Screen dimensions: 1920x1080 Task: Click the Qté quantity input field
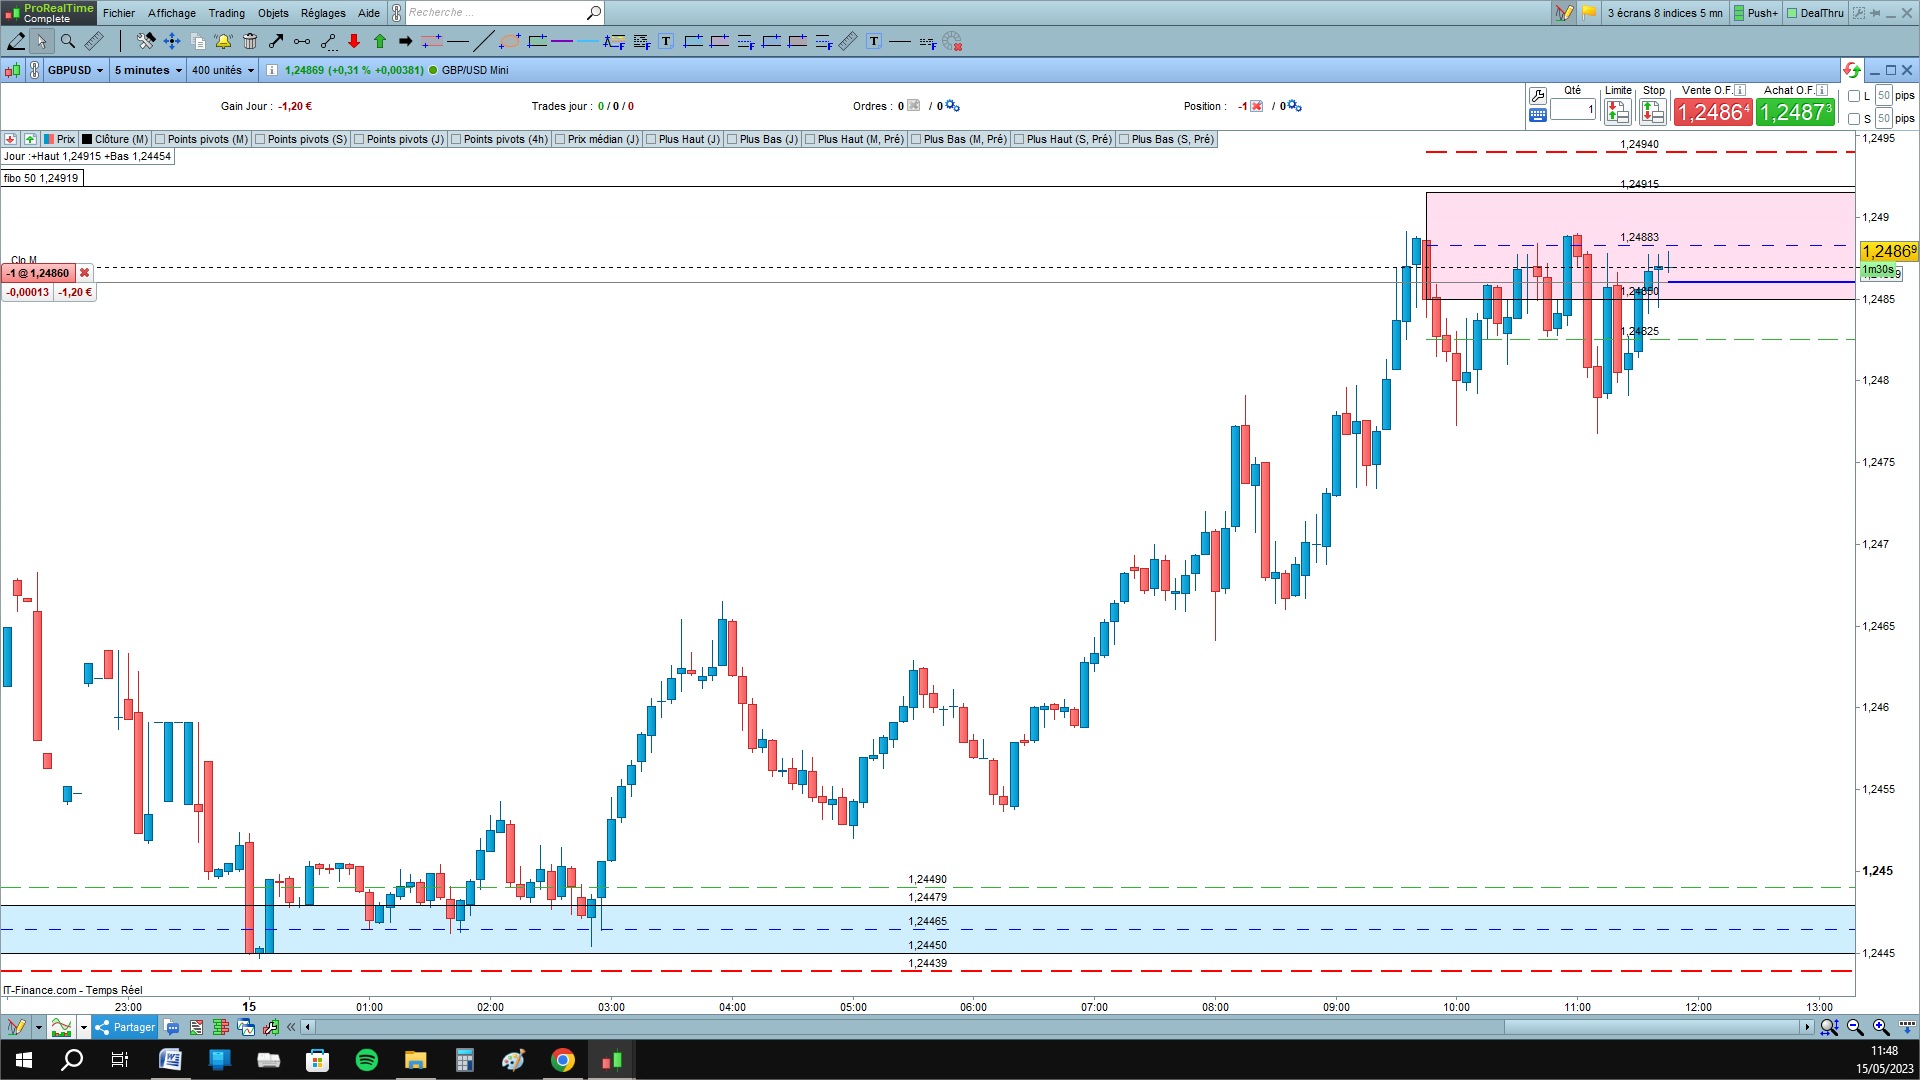click(1573, 109)
